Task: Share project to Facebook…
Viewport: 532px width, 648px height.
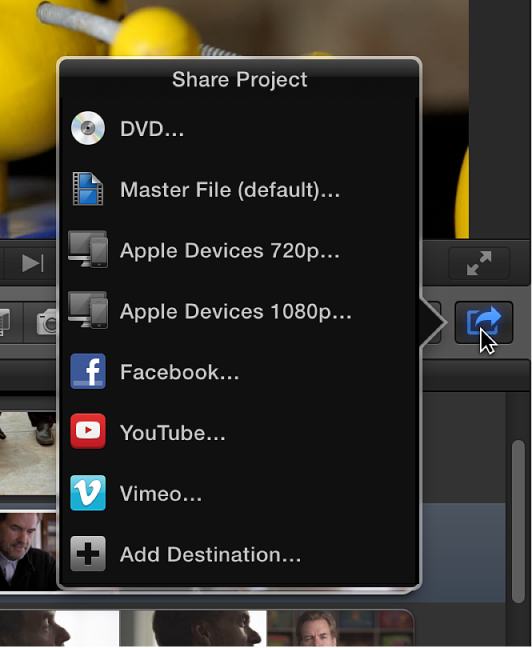Action: (x=239, y=372)
